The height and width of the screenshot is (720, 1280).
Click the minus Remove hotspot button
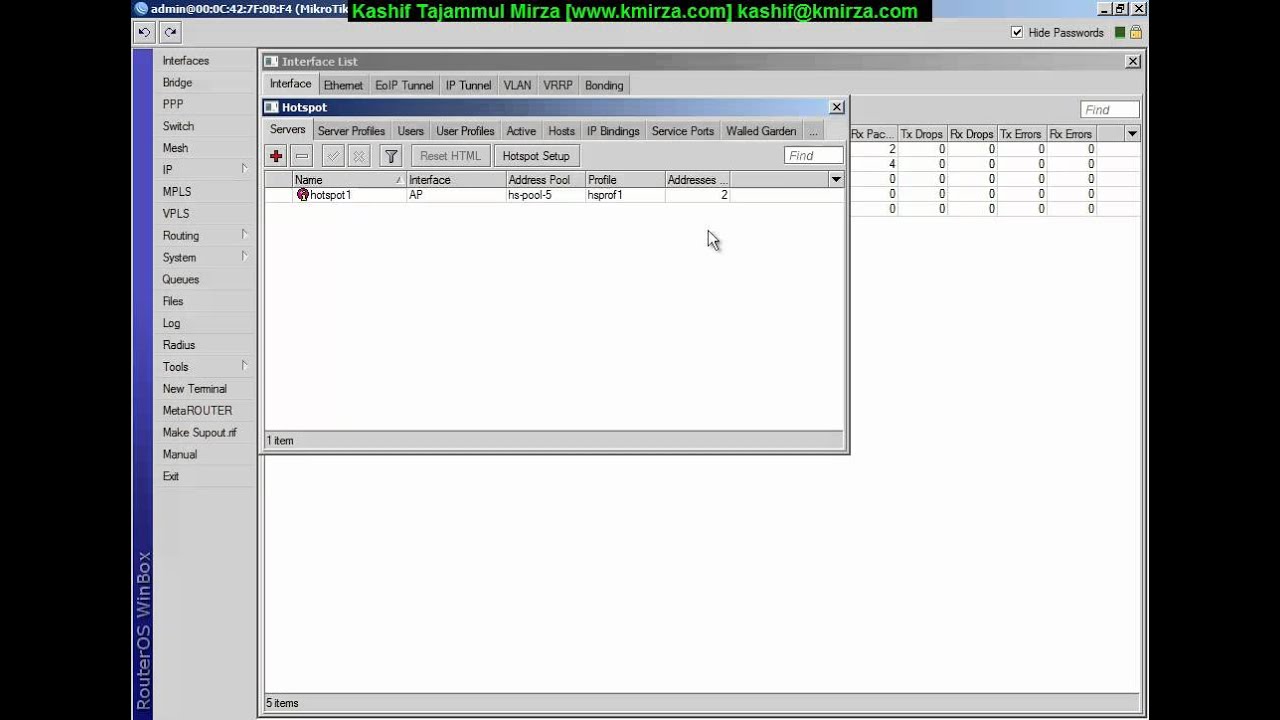click(302, 156)
